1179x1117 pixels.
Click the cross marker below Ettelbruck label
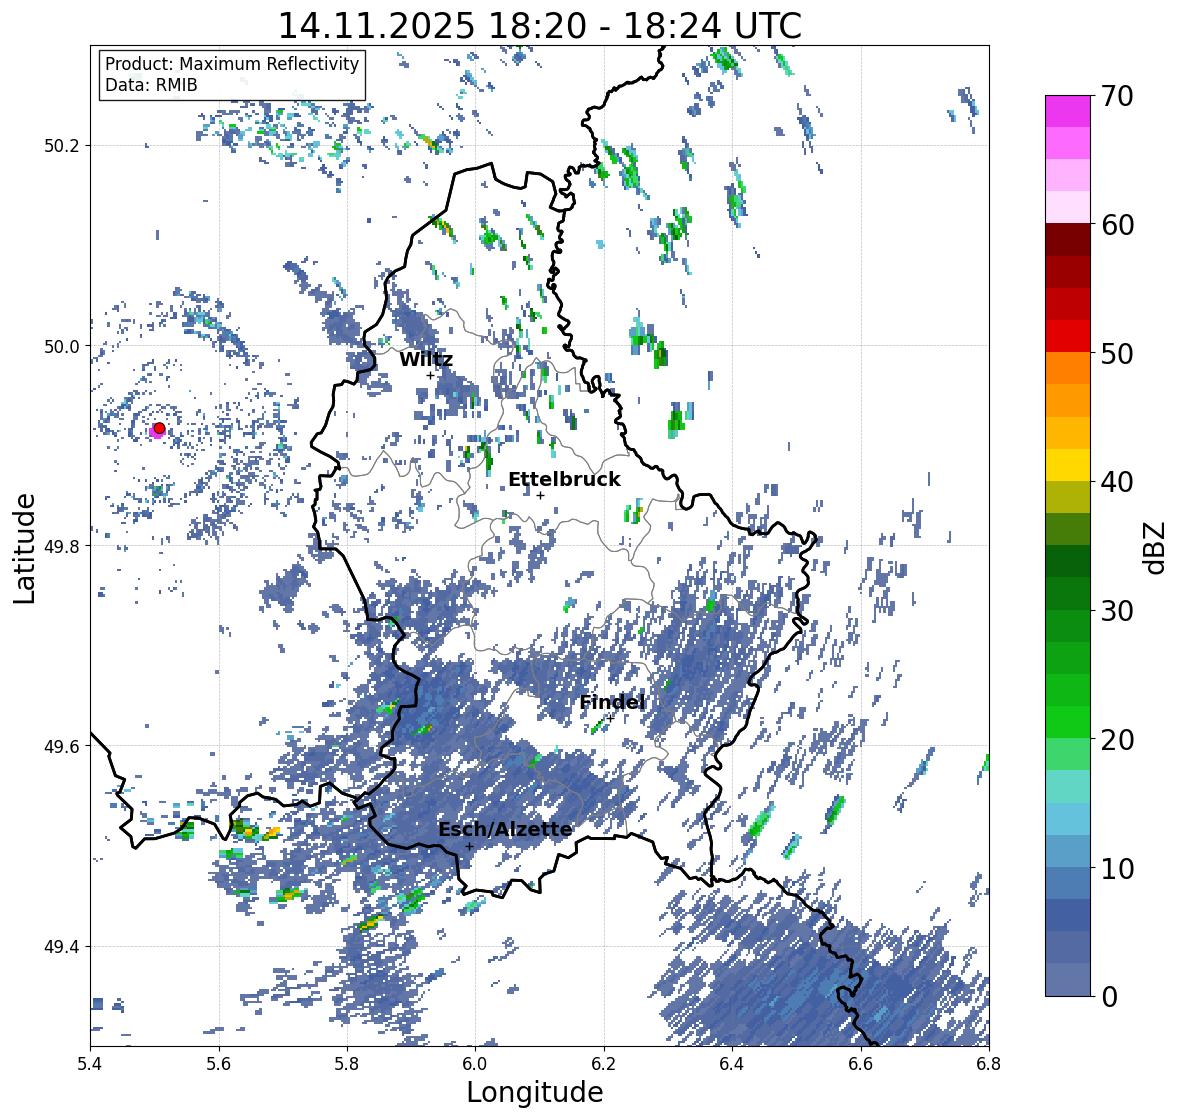541,495
